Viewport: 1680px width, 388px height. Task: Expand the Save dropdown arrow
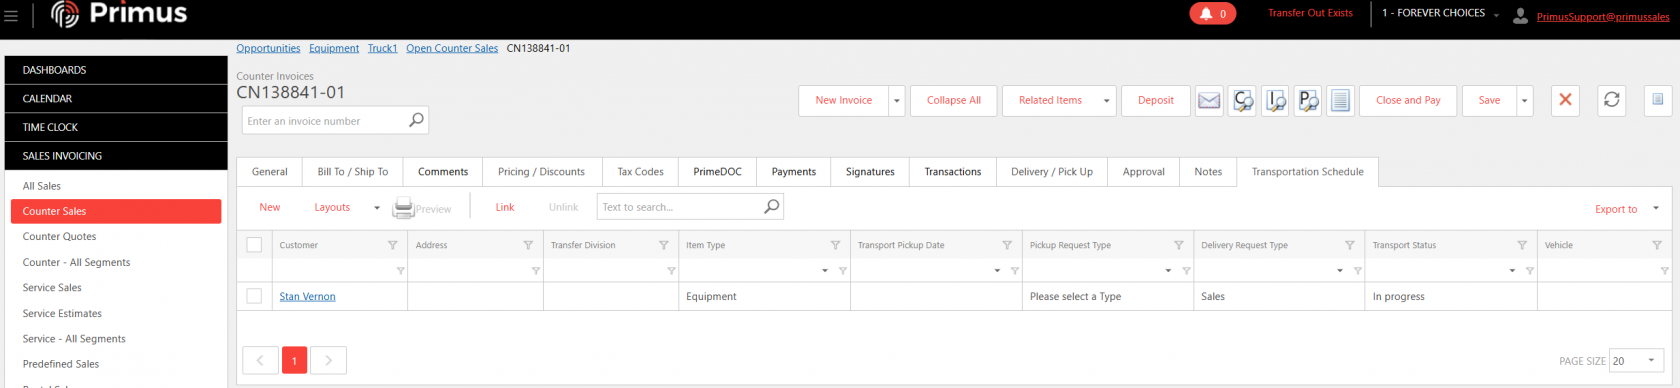pyautogui.click(x=1524, y=101)
